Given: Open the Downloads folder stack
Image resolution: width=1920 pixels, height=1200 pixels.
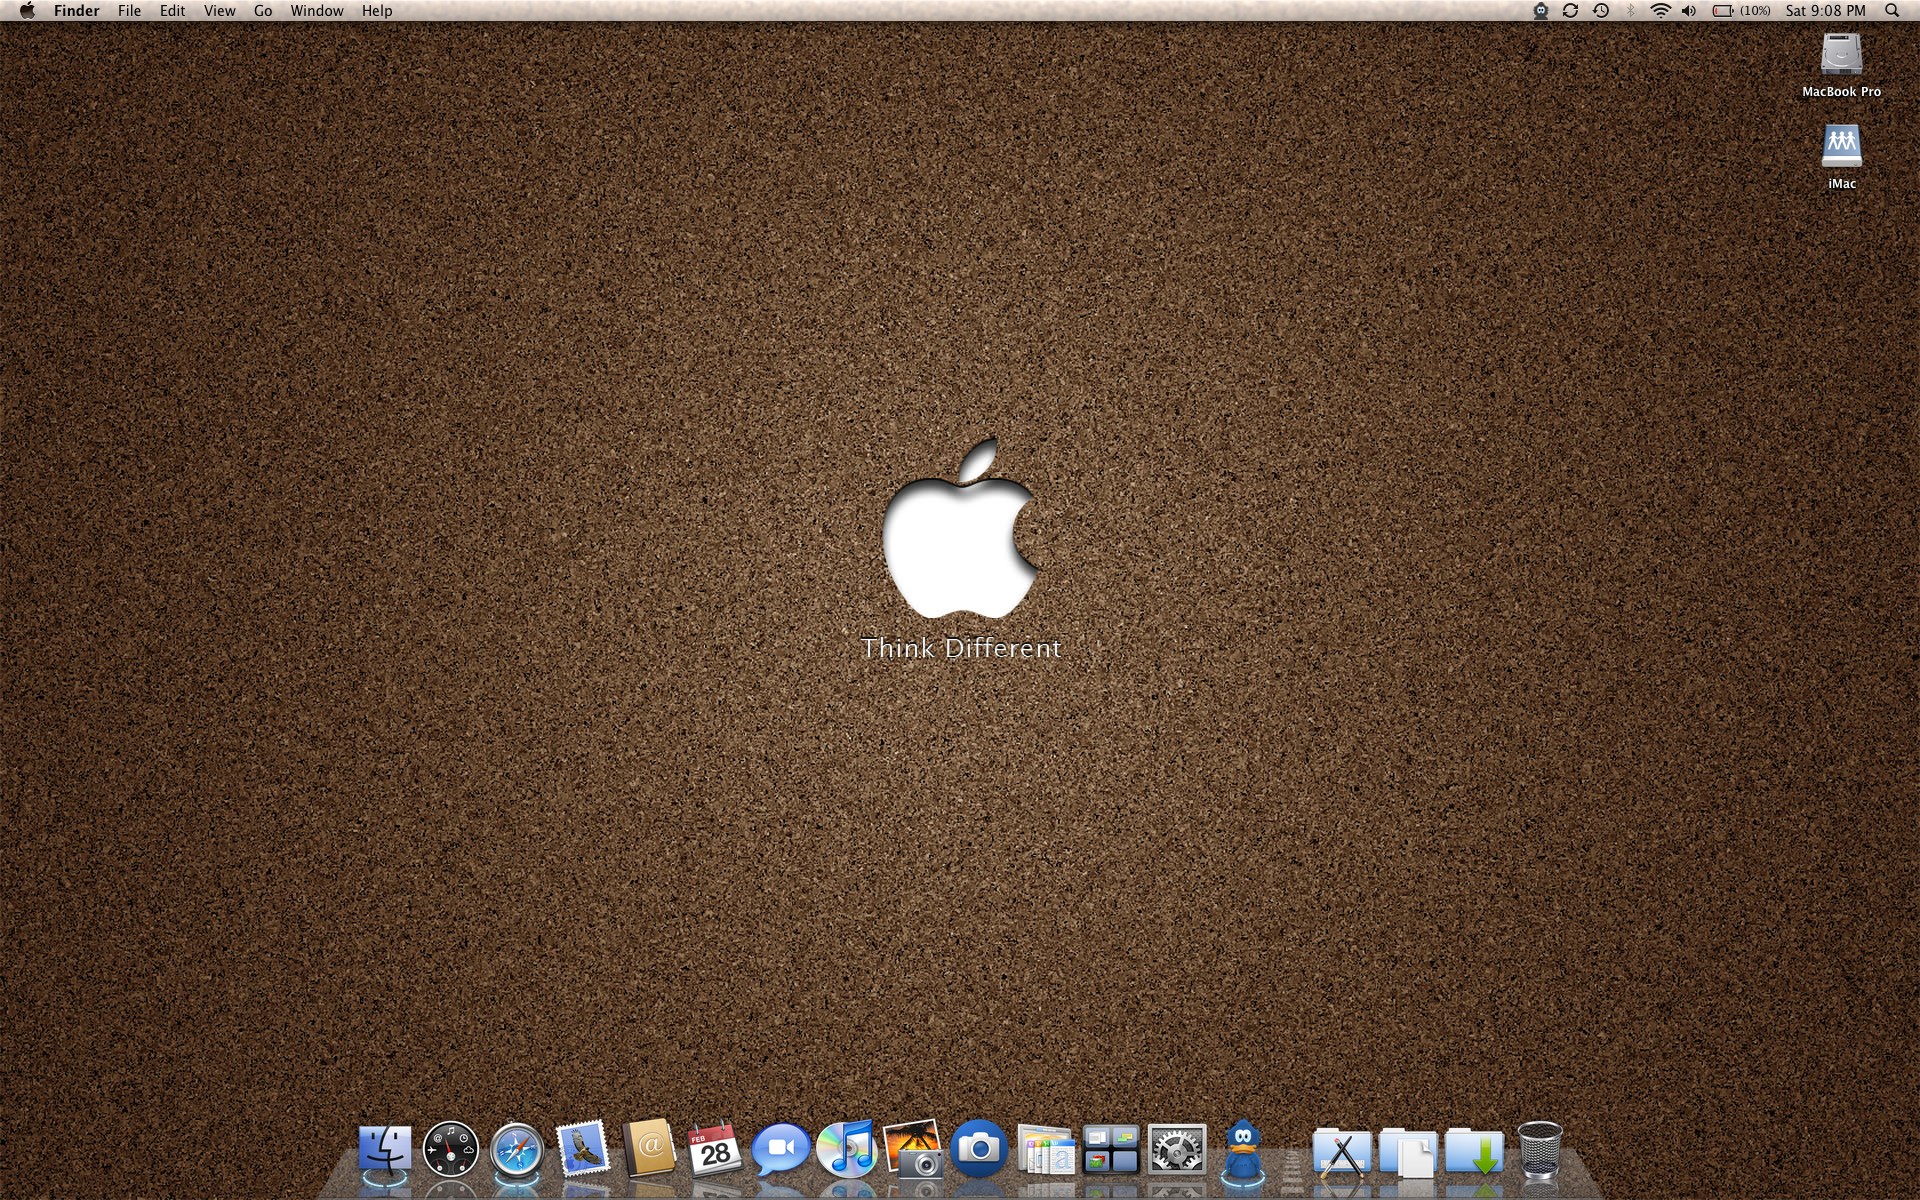Looking at the screenshot, I should coord(1474,1152).
